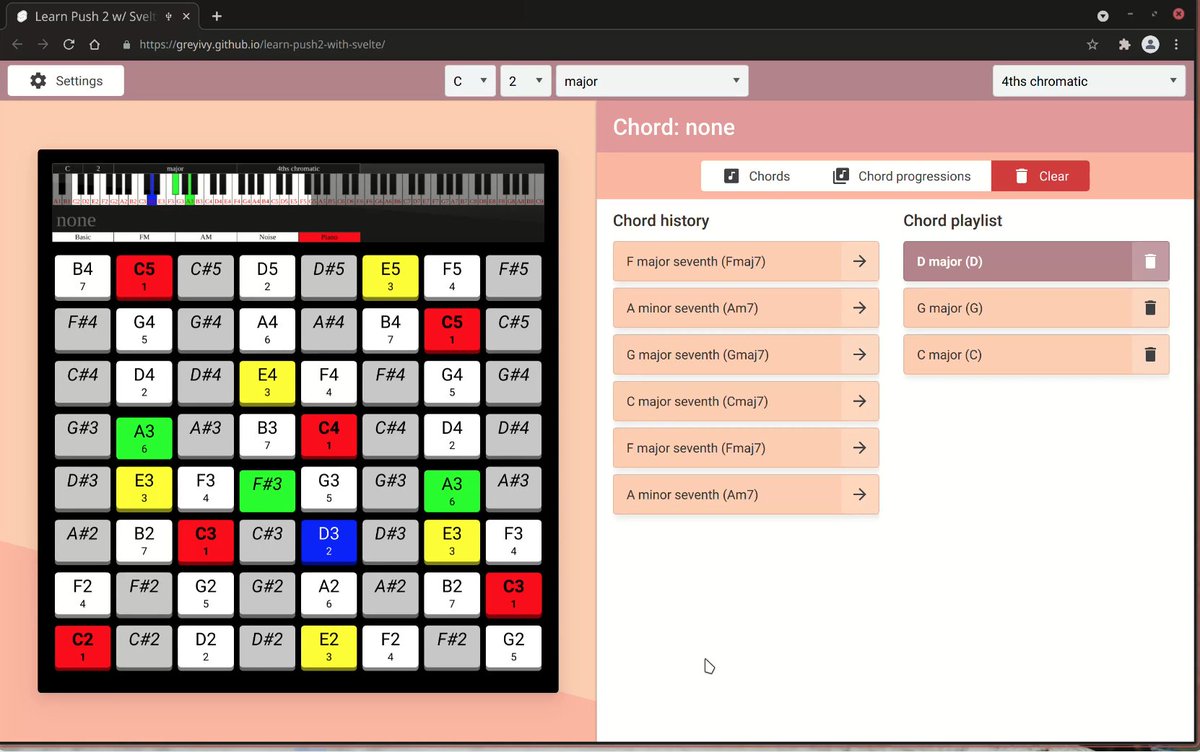Open the scale dropdown showing major

(652, 81)
